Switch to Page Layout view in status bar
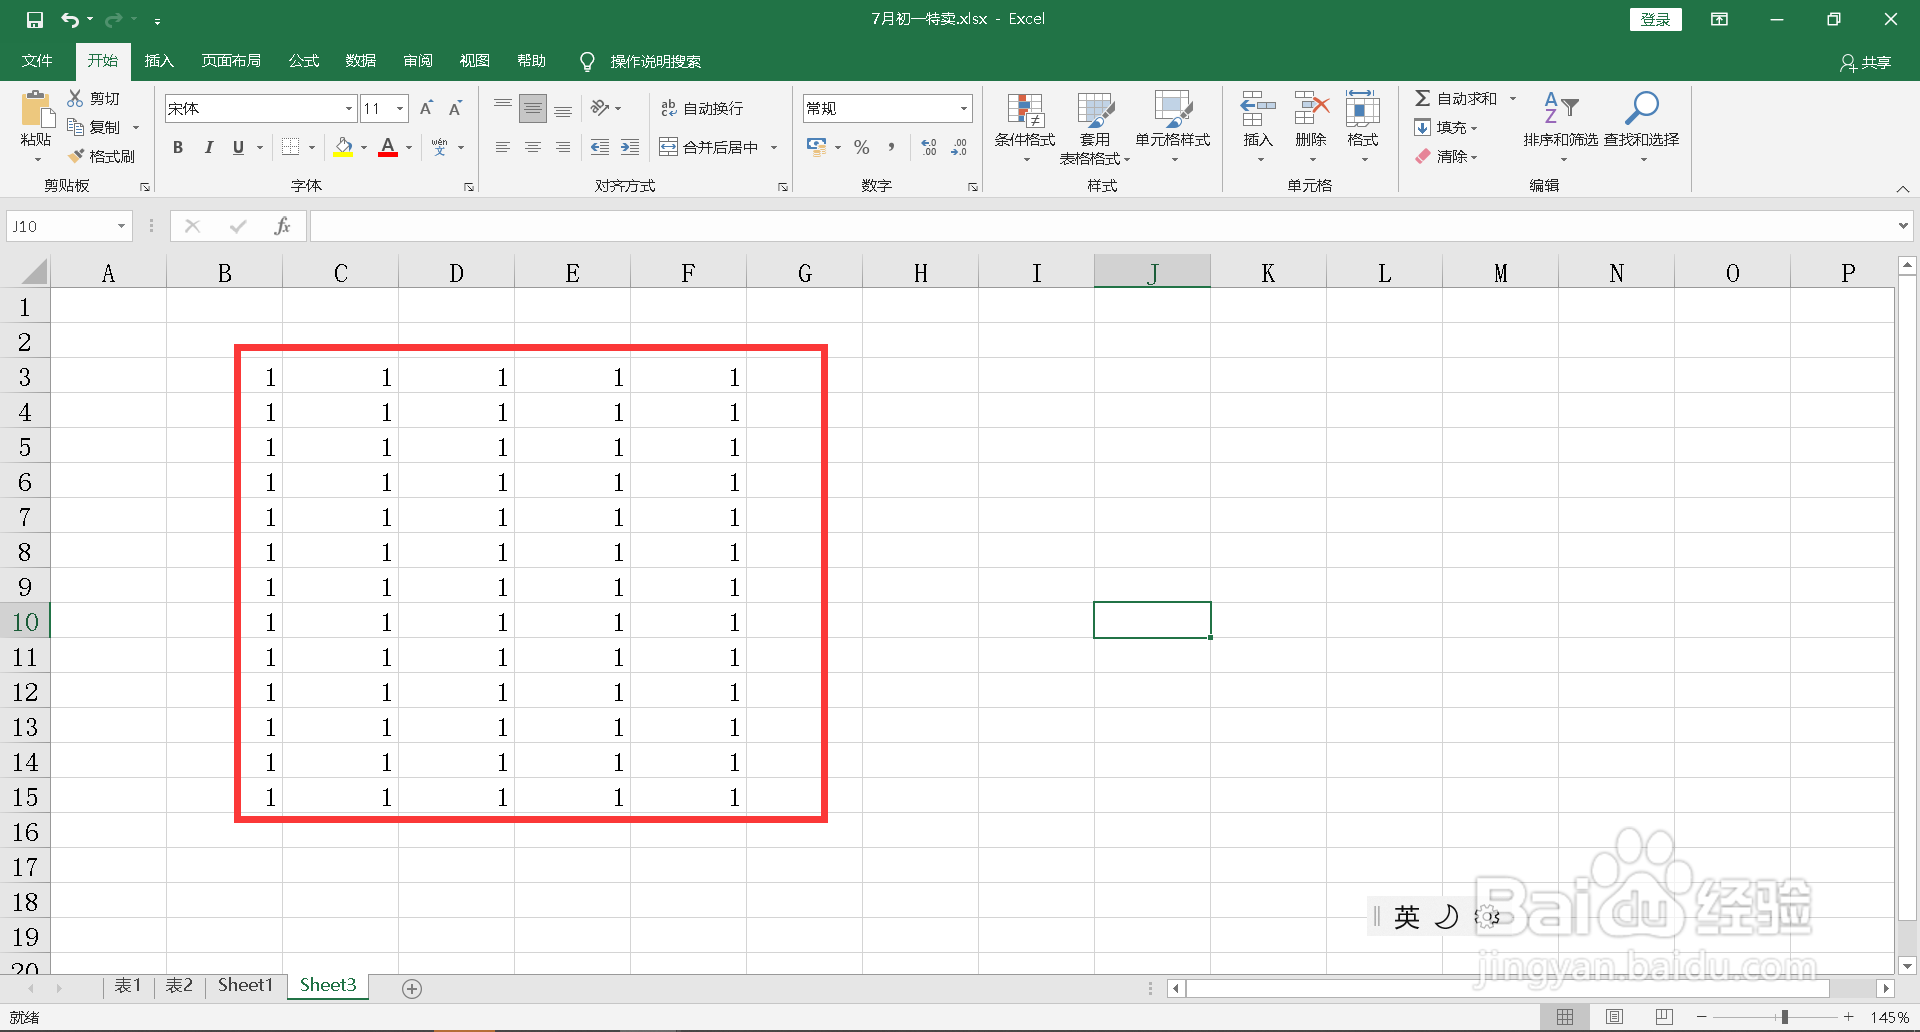1920x1032 pixels. [1614, 1017]
